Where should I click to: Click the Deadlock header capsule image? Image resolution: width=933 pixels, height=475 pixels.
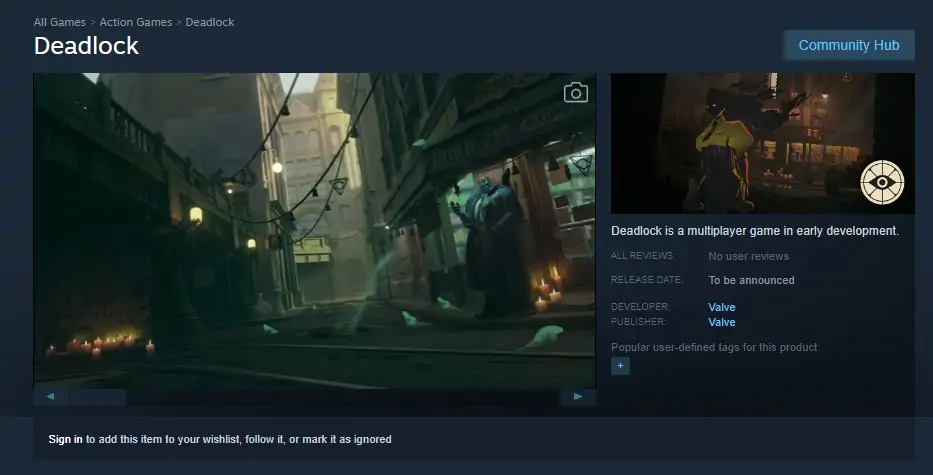(x=763, y=143)
